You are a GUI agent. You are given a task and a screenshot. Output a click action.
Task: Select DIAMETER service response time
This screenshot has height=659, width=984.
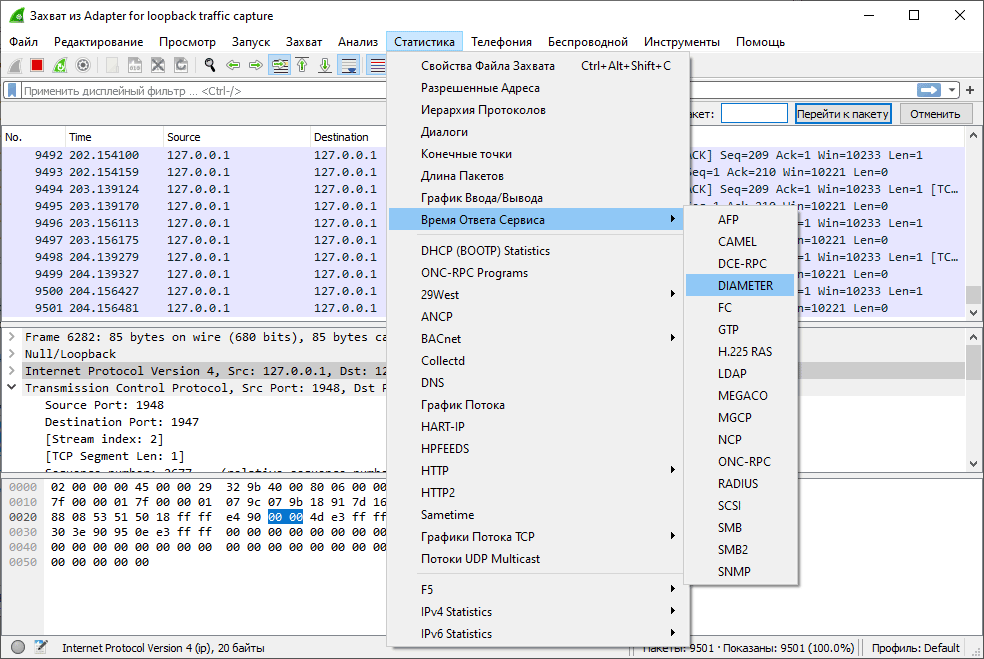[741, 286]
